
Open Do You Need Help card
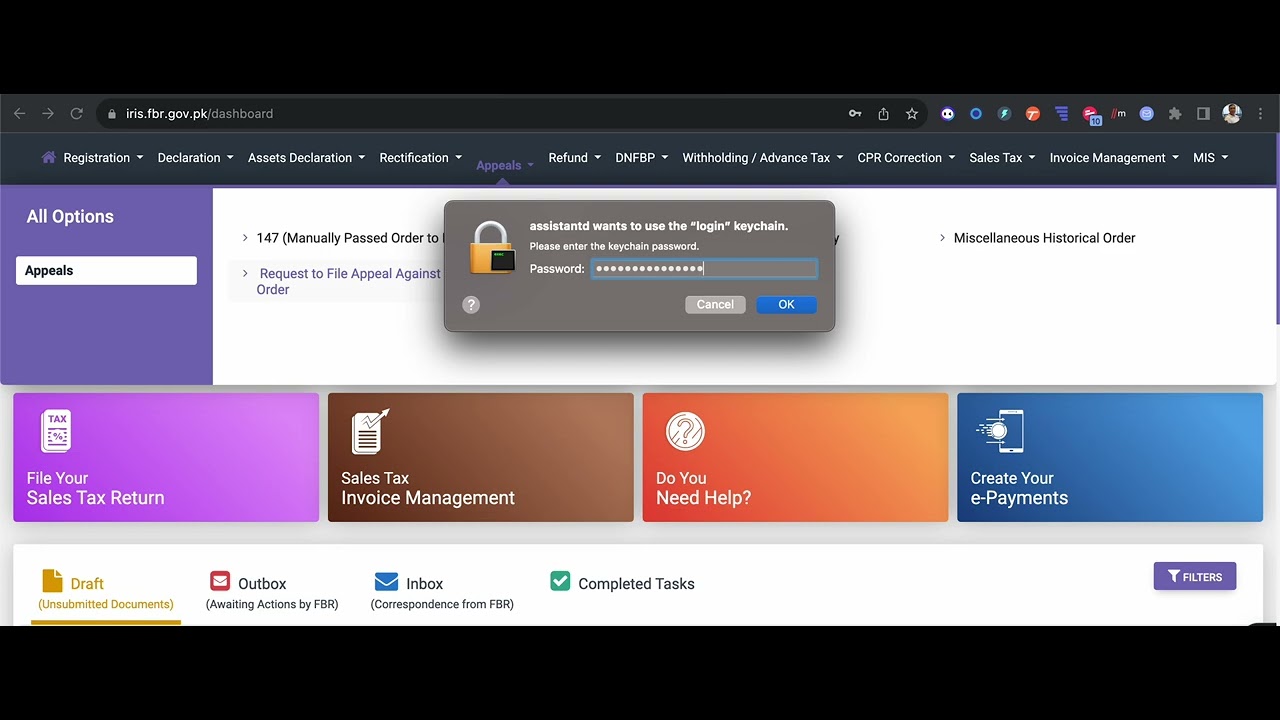tap(795, 457)
